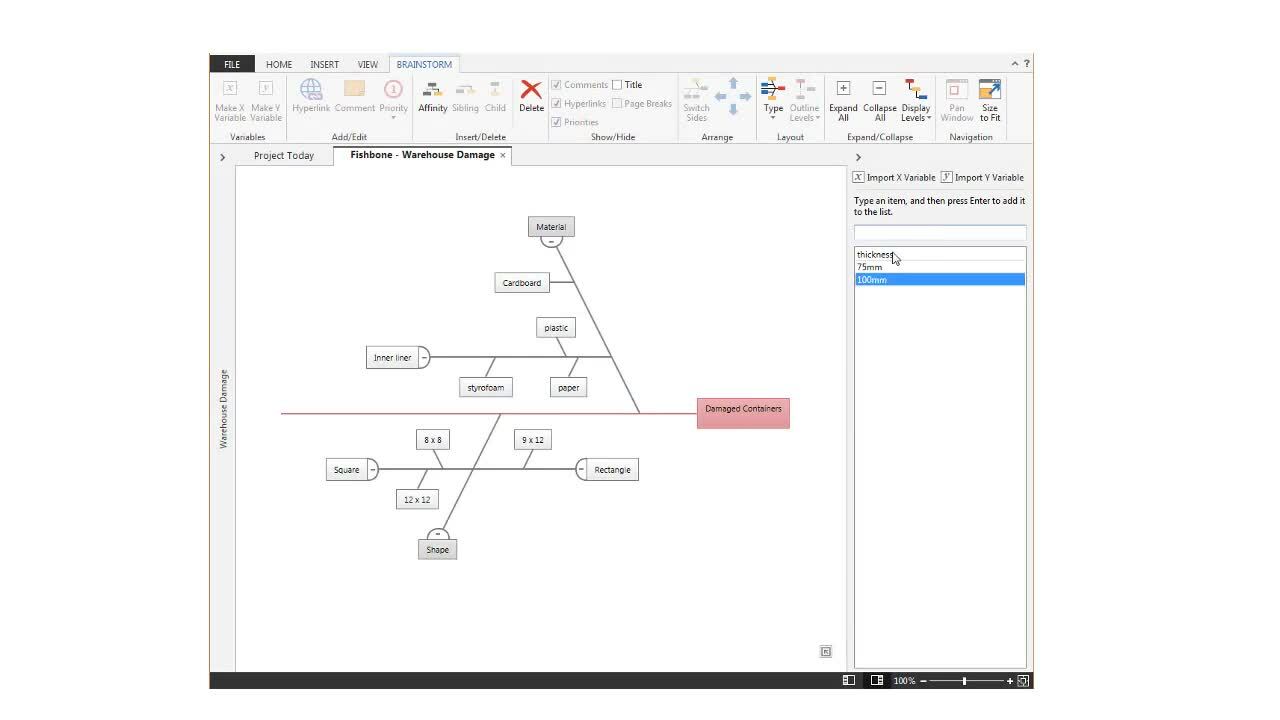The image size is (1280, 720).
Task: Click the red Delete icon
Action: pyautogui.click(x=531, y=91)
